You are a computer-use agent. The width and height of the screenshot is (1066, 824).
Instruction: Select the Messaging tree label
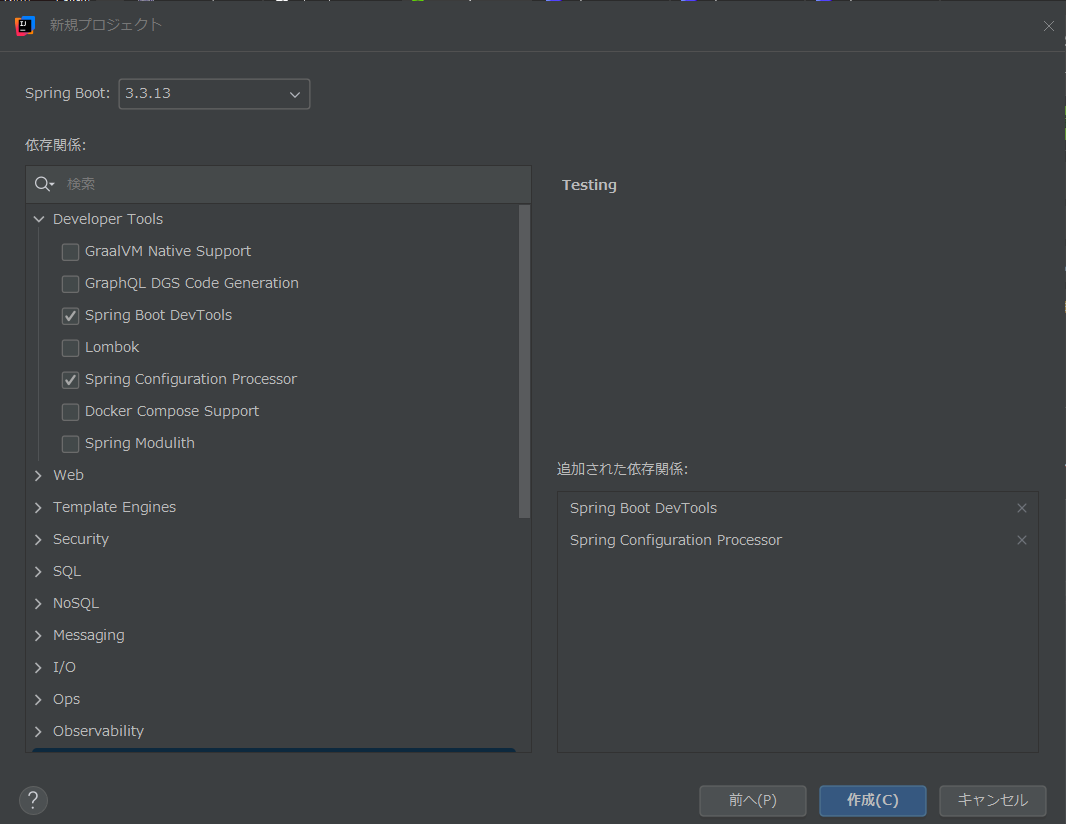pyautogui.click(x=89, y=635)
